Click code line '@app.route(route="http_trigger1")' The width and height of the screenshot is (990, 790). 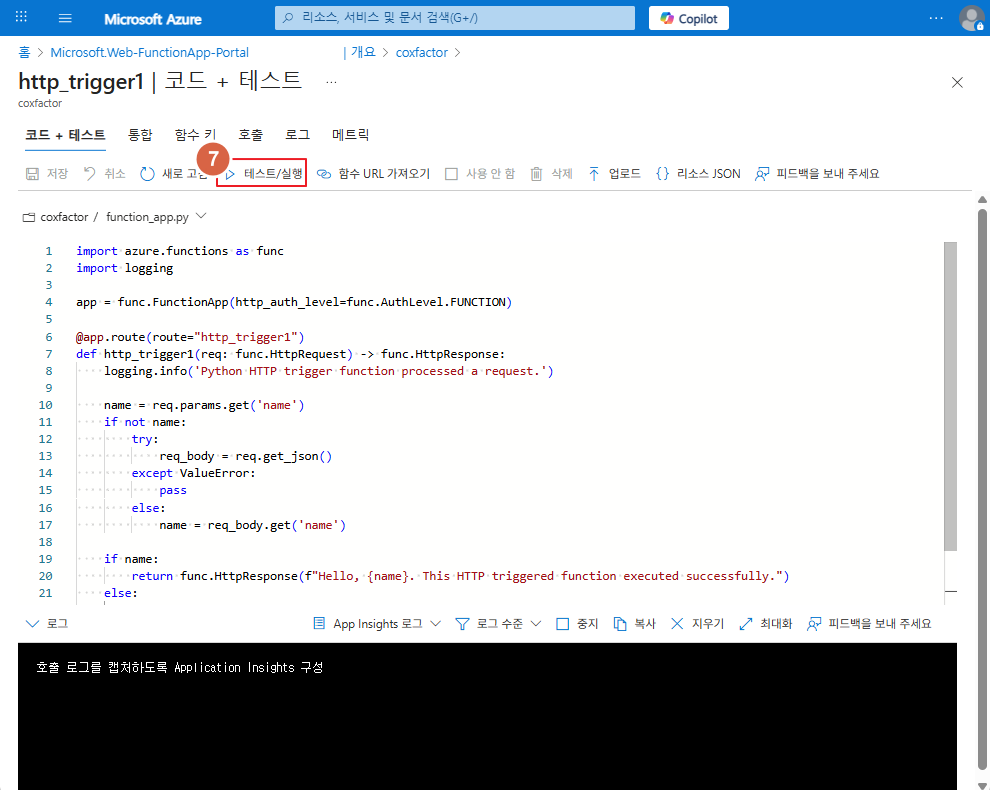(x=190, y=337)
